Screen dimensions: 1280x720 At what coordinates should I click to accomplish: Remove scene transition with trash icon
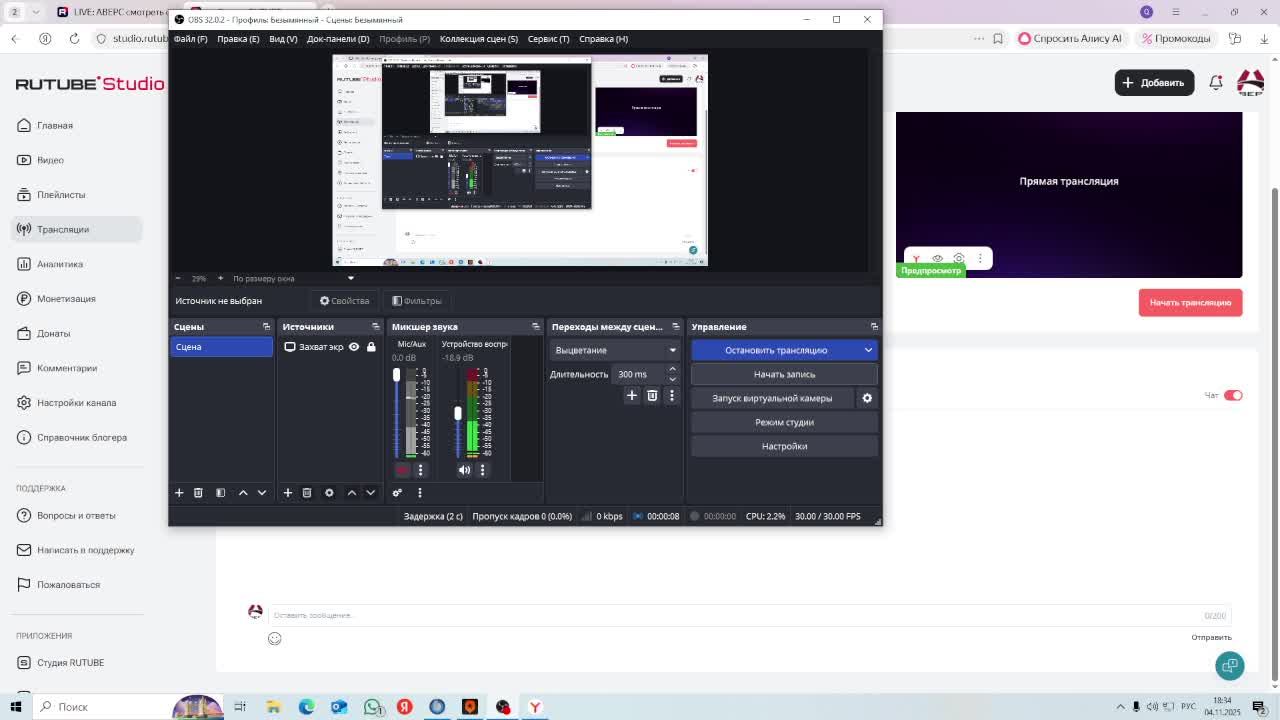click(652, 396)
